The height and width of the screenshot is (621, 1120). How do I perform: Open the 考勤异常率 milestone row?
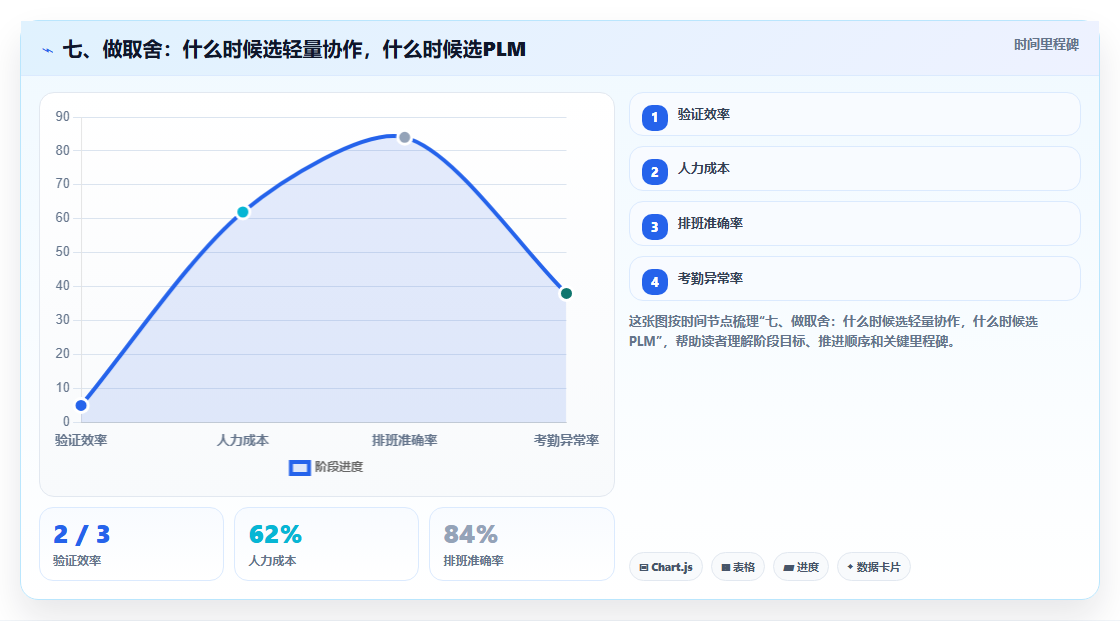pos(854,279)
